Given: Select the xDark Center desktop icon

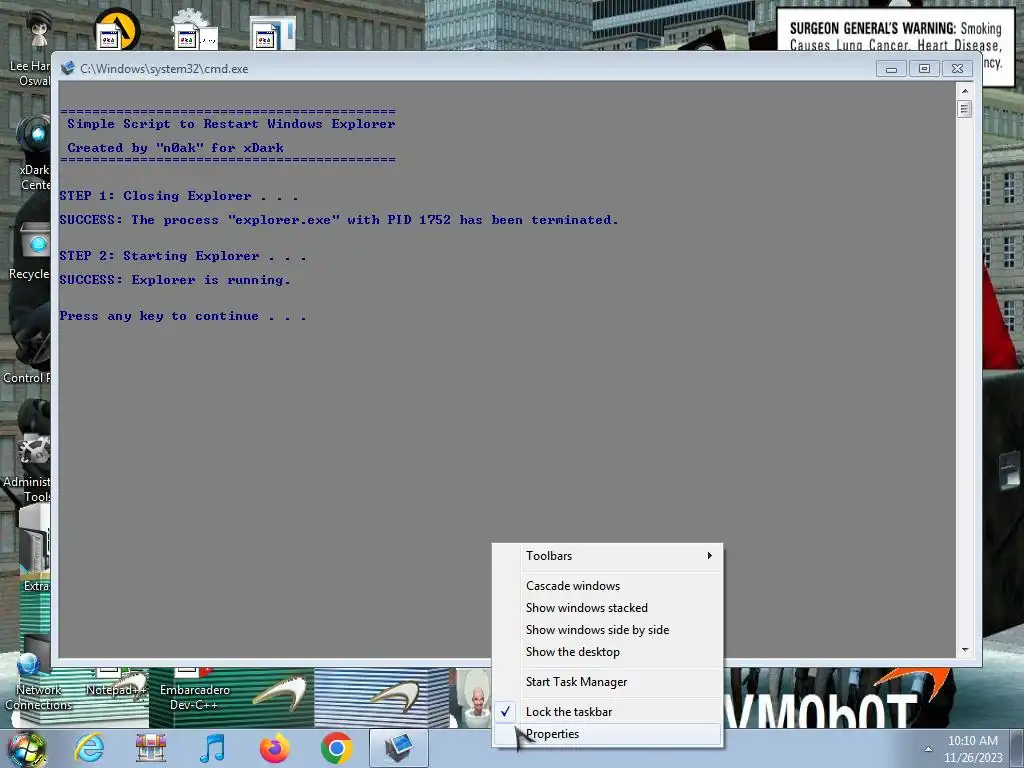Looking at the screenshot, I should pos(33,153).
